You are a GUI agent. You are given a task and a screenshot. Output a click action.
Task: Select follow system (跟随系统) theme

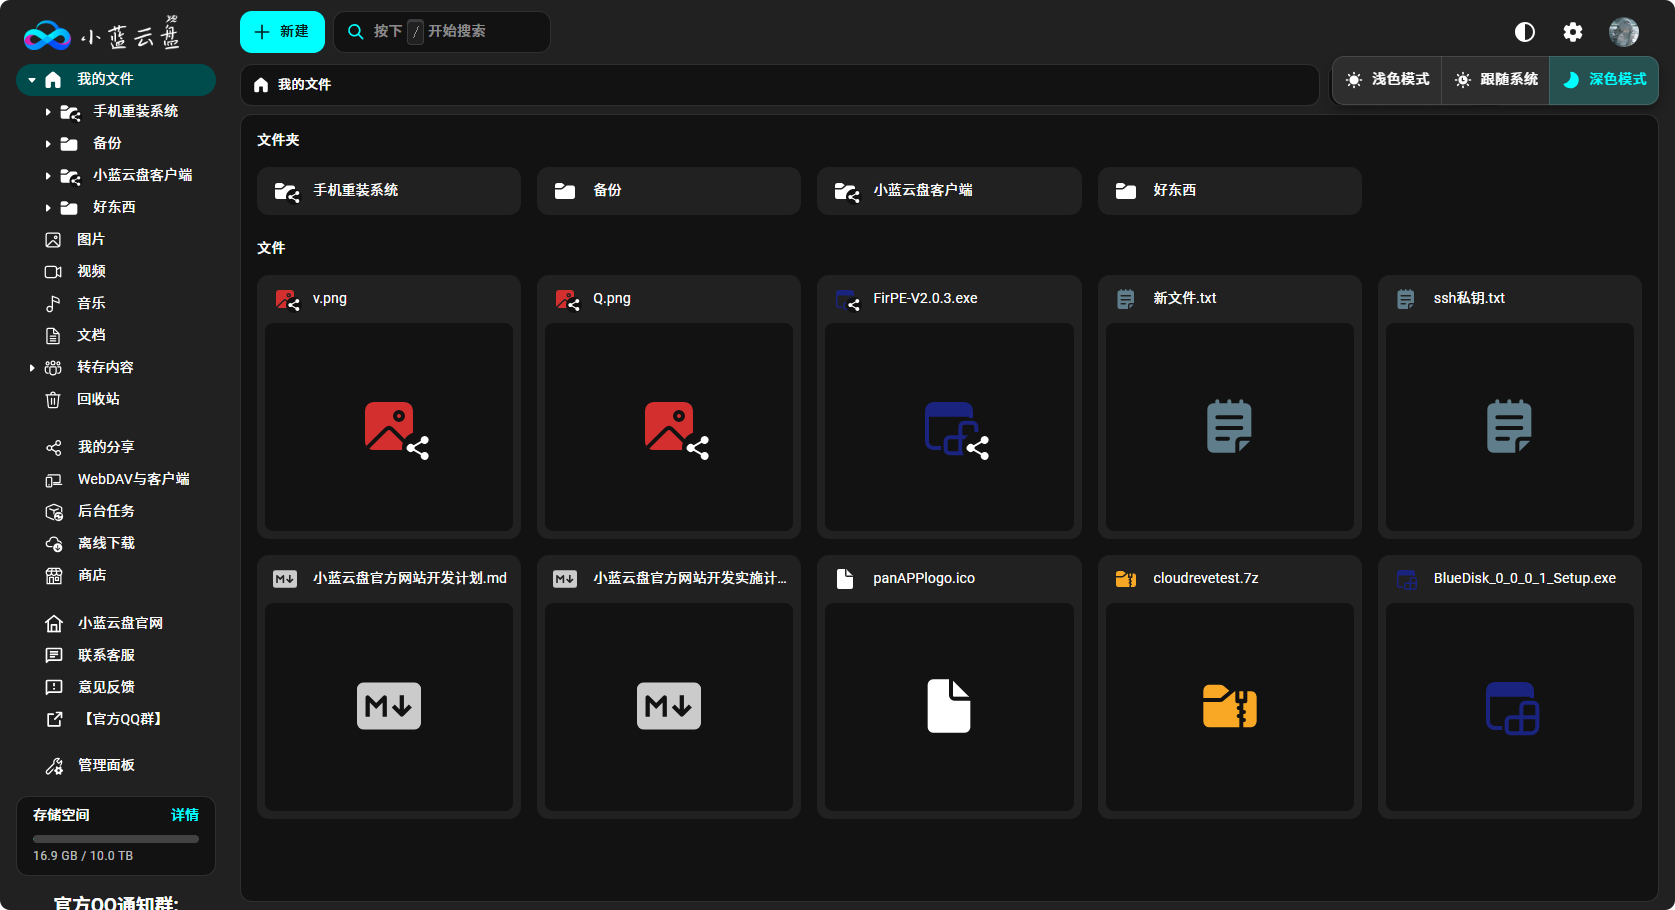coord(1496,80)
